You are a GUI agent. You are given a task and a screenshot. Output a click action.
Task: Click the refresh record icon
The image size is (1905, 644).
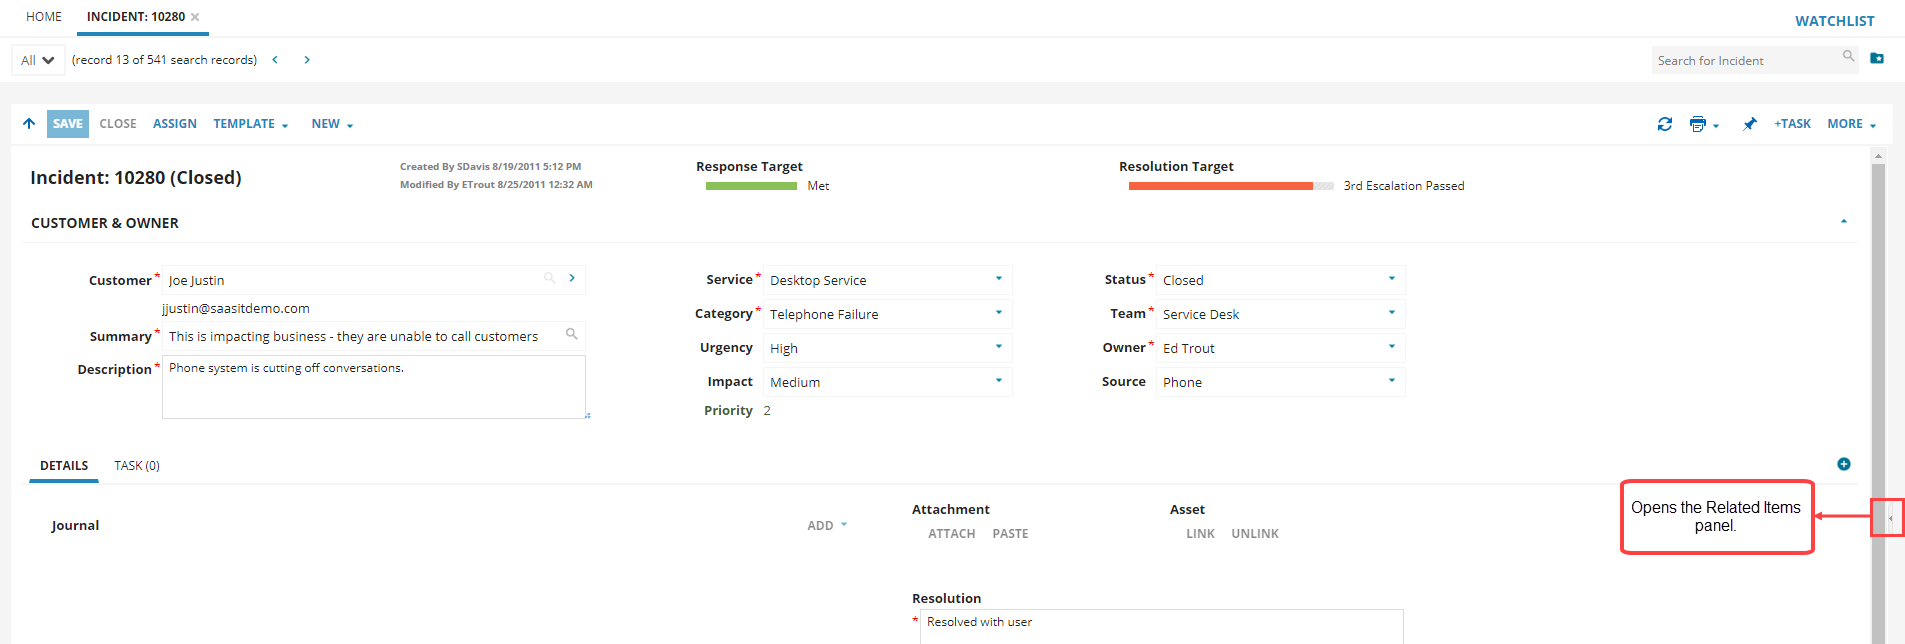pyautogui.click(x=1664, y=124)
